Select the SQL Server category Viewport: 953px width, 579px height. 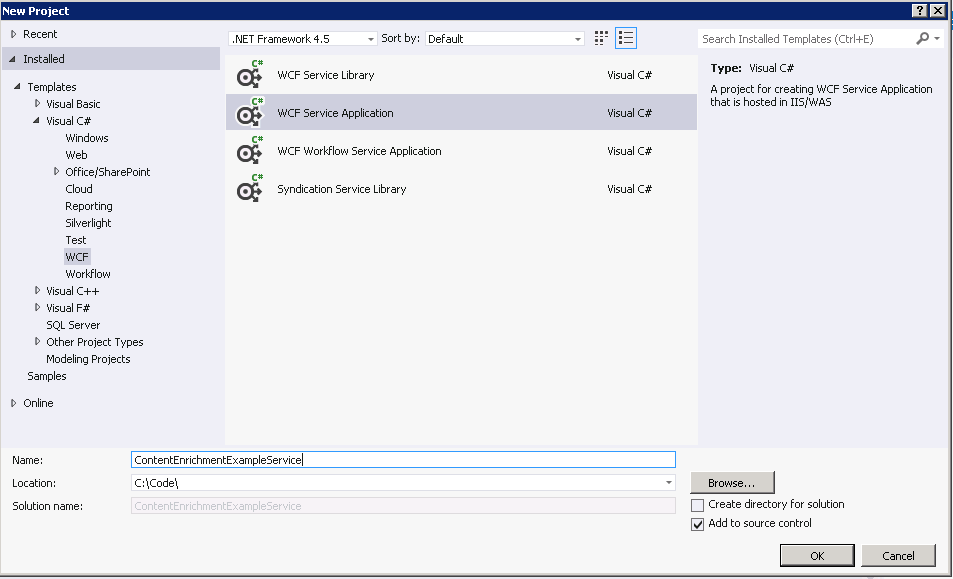point(73,325)
